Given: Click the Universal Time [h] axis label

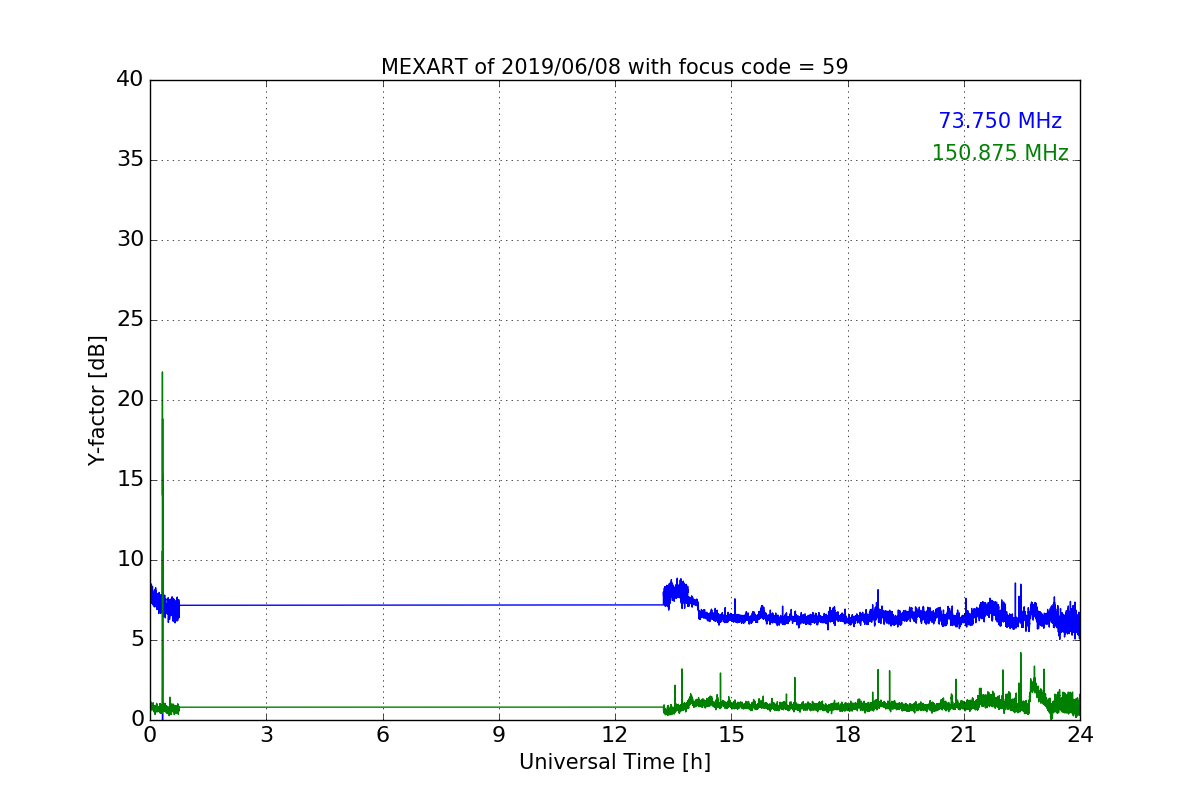Looking at the screenshot, I should click(x=614, y=762).
